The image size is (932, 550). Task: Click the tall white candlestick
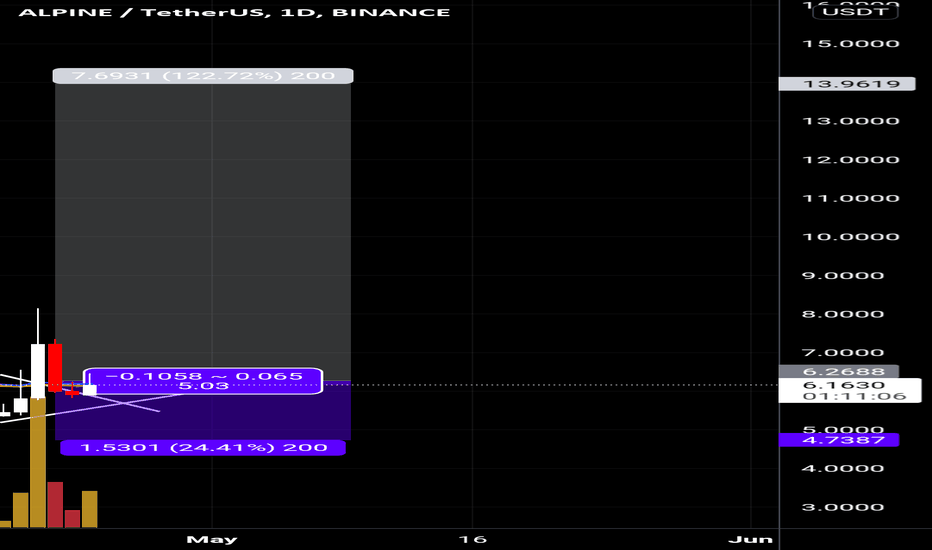(x=38, y=370)
